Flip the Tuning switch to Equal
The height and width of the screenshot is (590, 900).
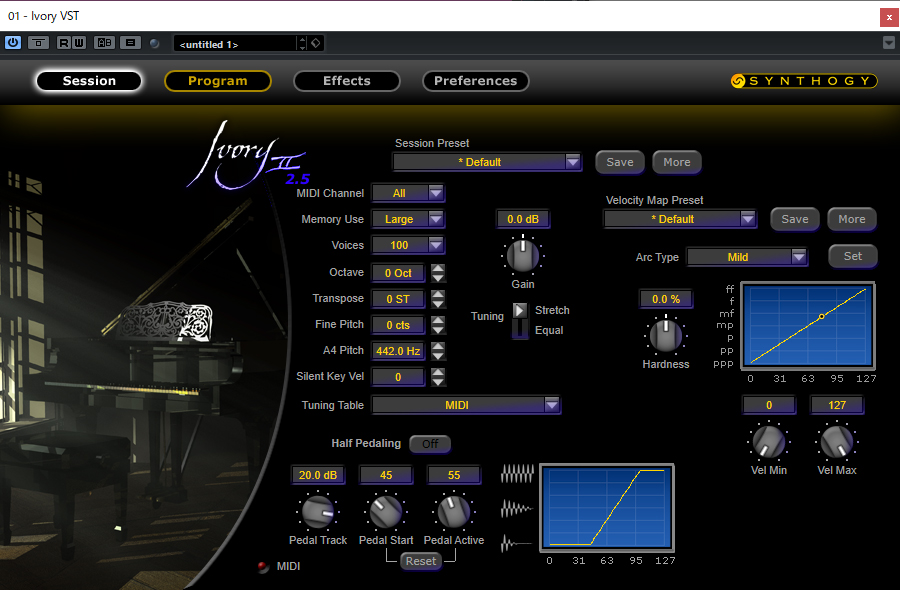tap(520, 329)
